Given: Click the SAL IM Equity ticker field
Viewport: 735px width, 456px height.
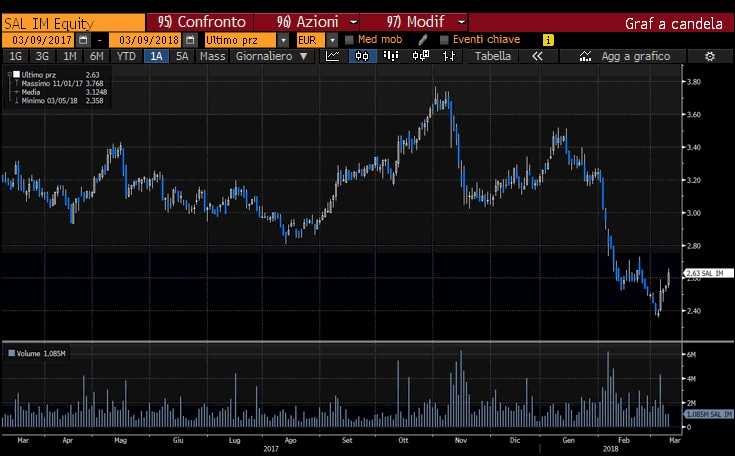Looking at the screenshot, I should click(x=70, y=21).
